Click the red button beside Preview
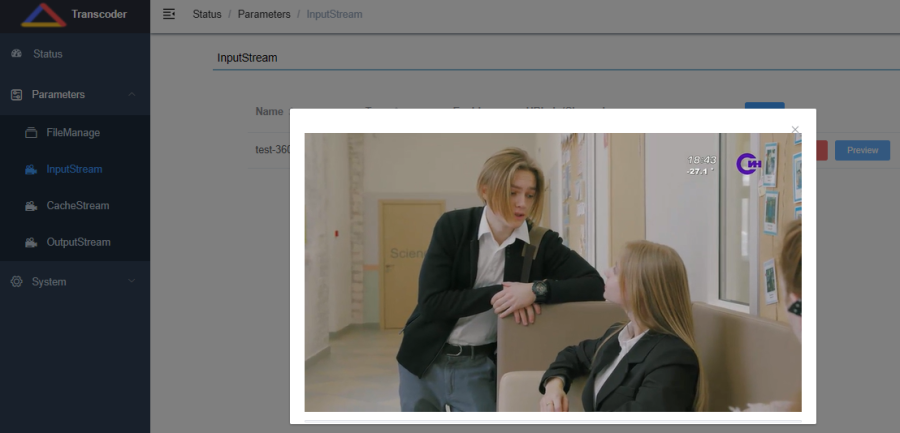The image size is (900, 433). click(822, 150)
